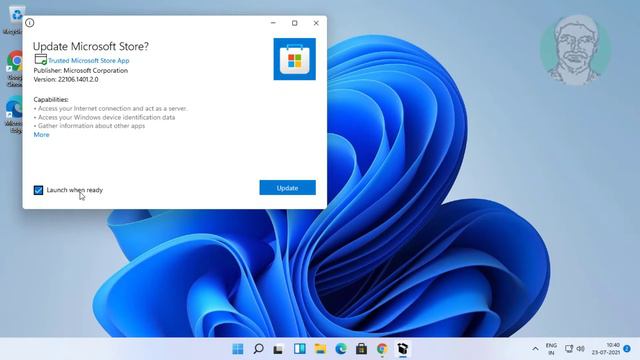Switch the ENG IN input language
The image size is (640, 360).
click(551, 349)
